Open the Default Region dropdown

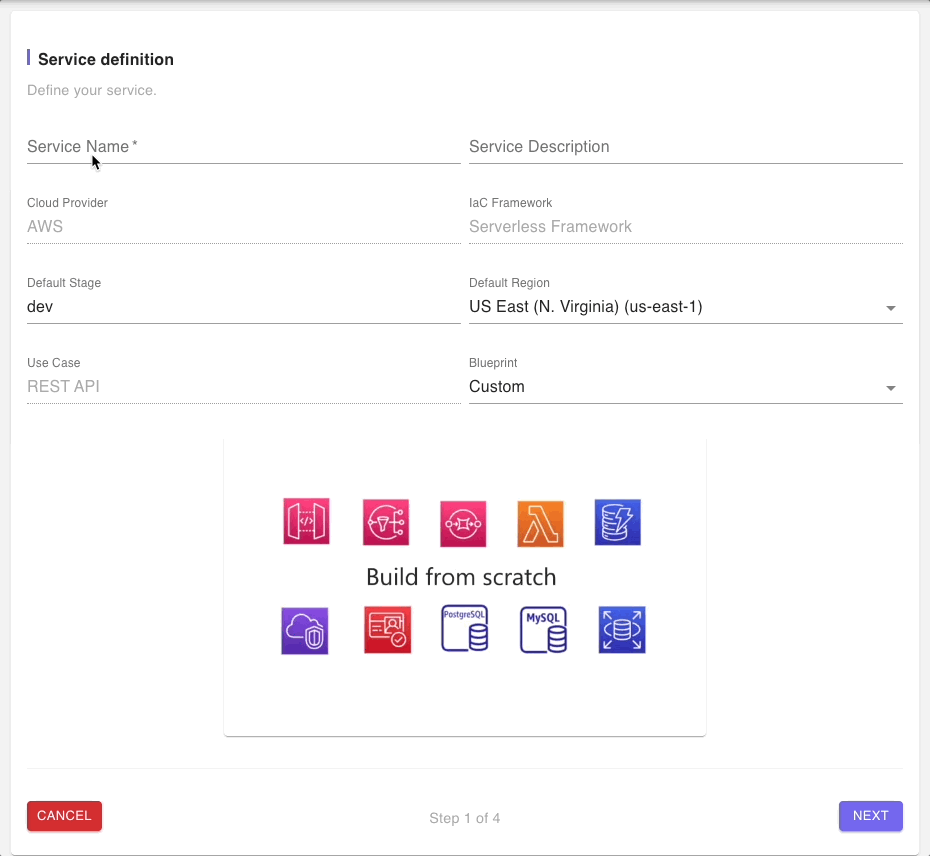(x=686, y=307)
